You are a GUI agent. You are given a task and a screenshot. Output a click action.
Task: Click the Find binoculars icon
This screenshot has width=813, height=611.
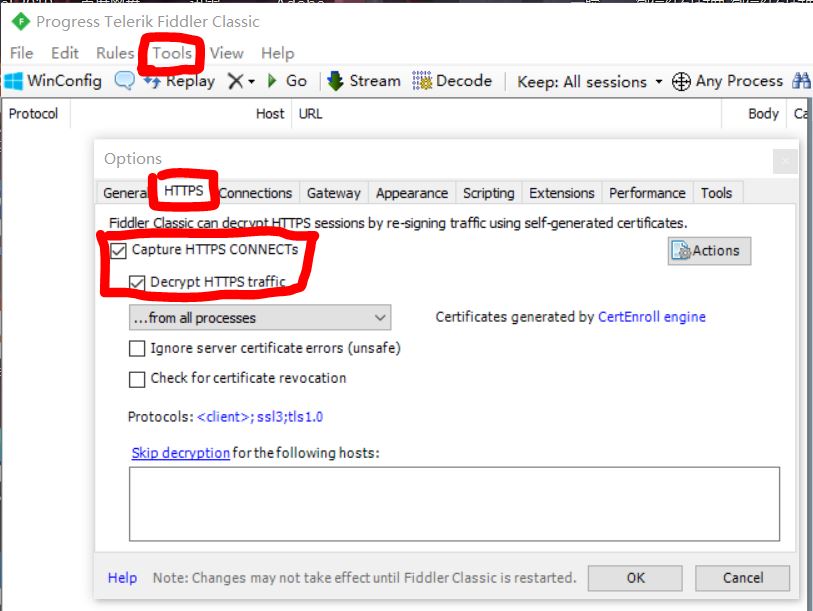[x=801, y=81]
